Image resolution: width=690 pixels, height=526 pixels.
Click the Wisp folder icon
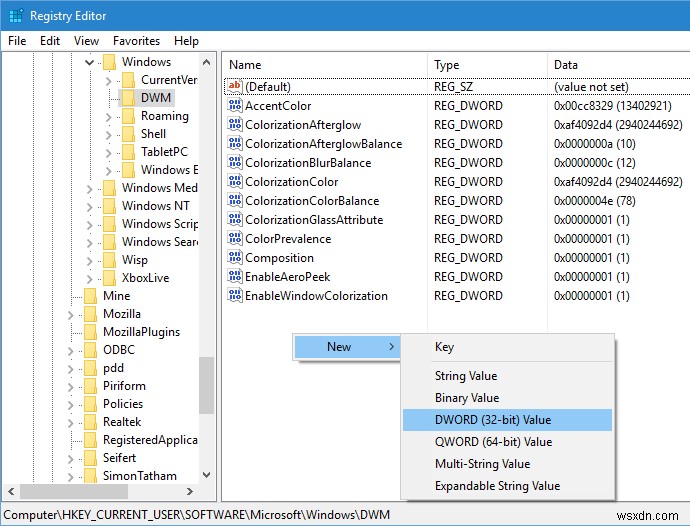click(109, 260)
